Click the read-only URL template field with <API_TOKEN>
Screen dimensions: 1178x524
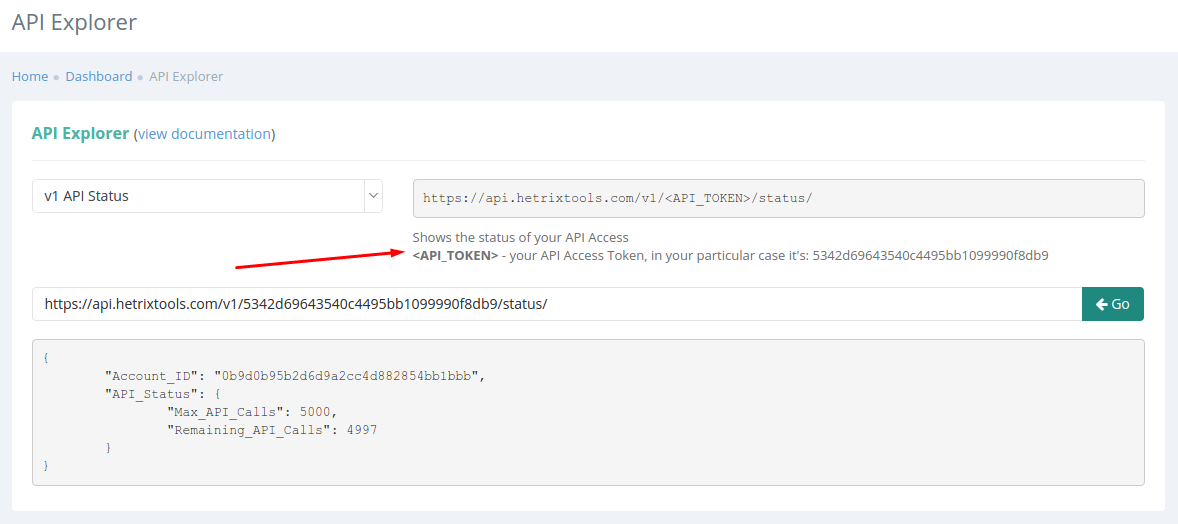click(778, 198)
